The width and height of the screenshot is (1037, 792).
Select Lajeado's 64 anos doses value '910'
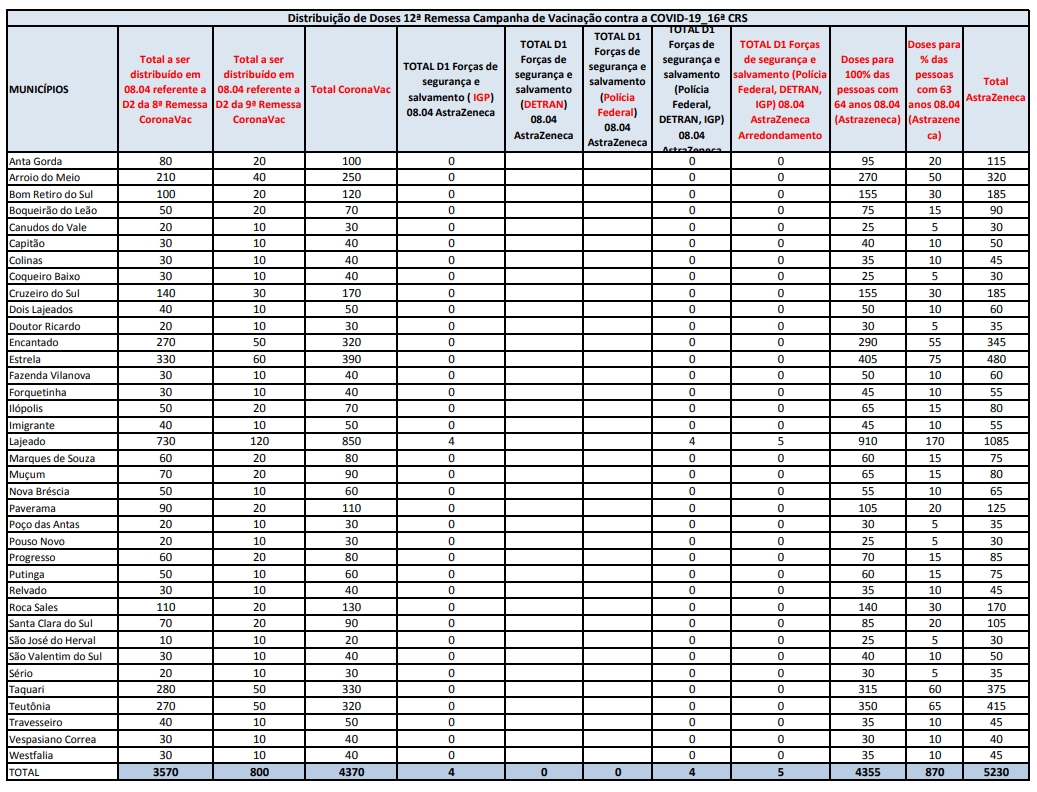click(x=868, y=442)
